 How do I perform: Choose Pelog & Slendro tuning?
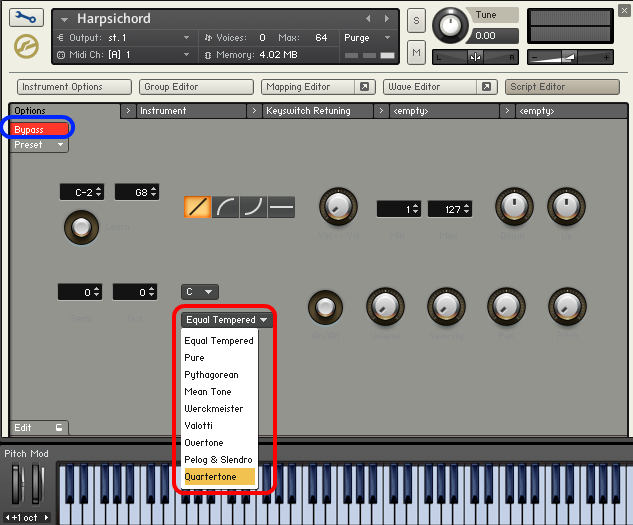coord(219,460)
